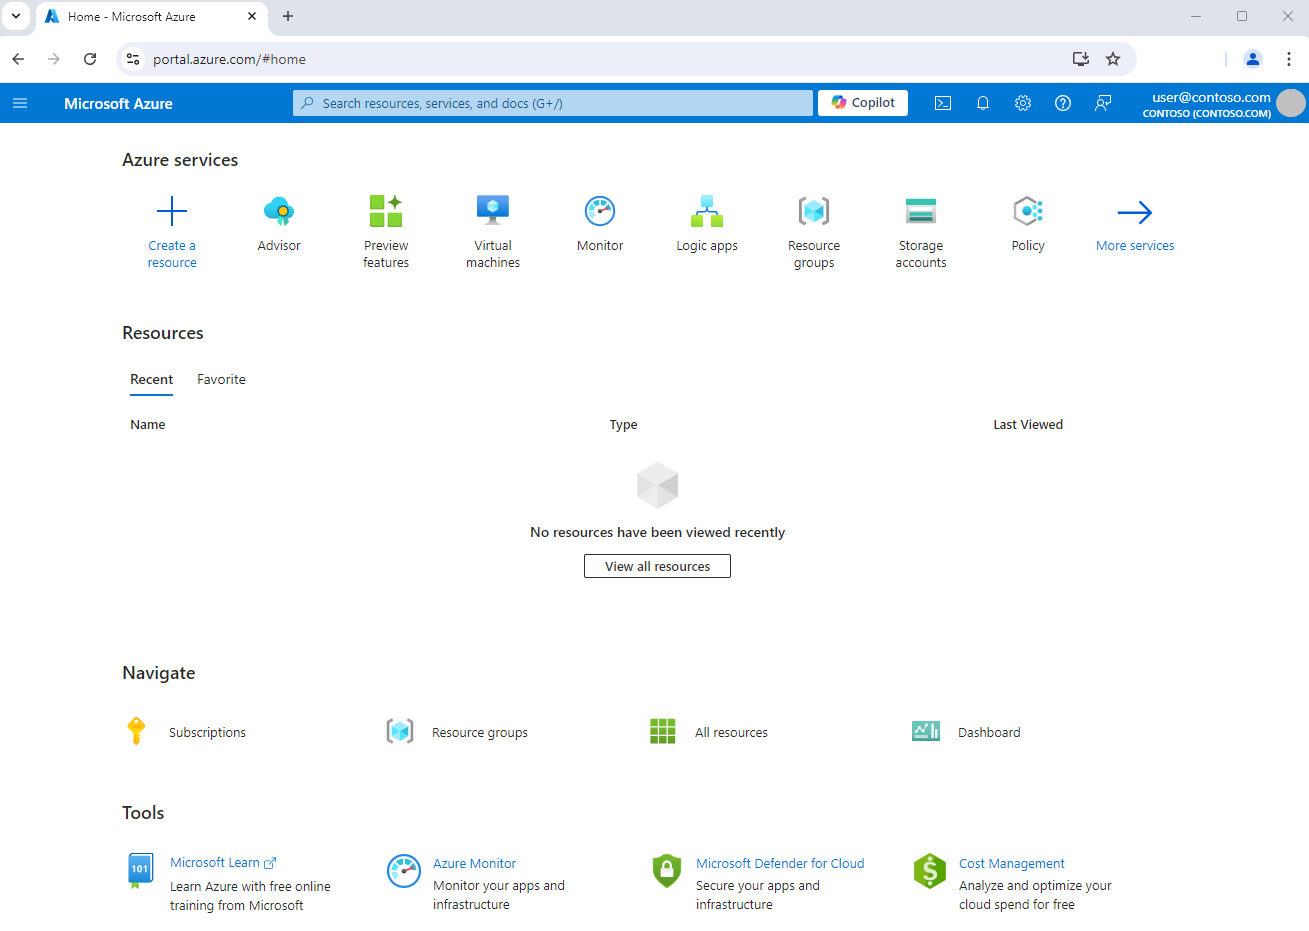
Task: Open a new browser tab
Action: click(x=288, y=16)
